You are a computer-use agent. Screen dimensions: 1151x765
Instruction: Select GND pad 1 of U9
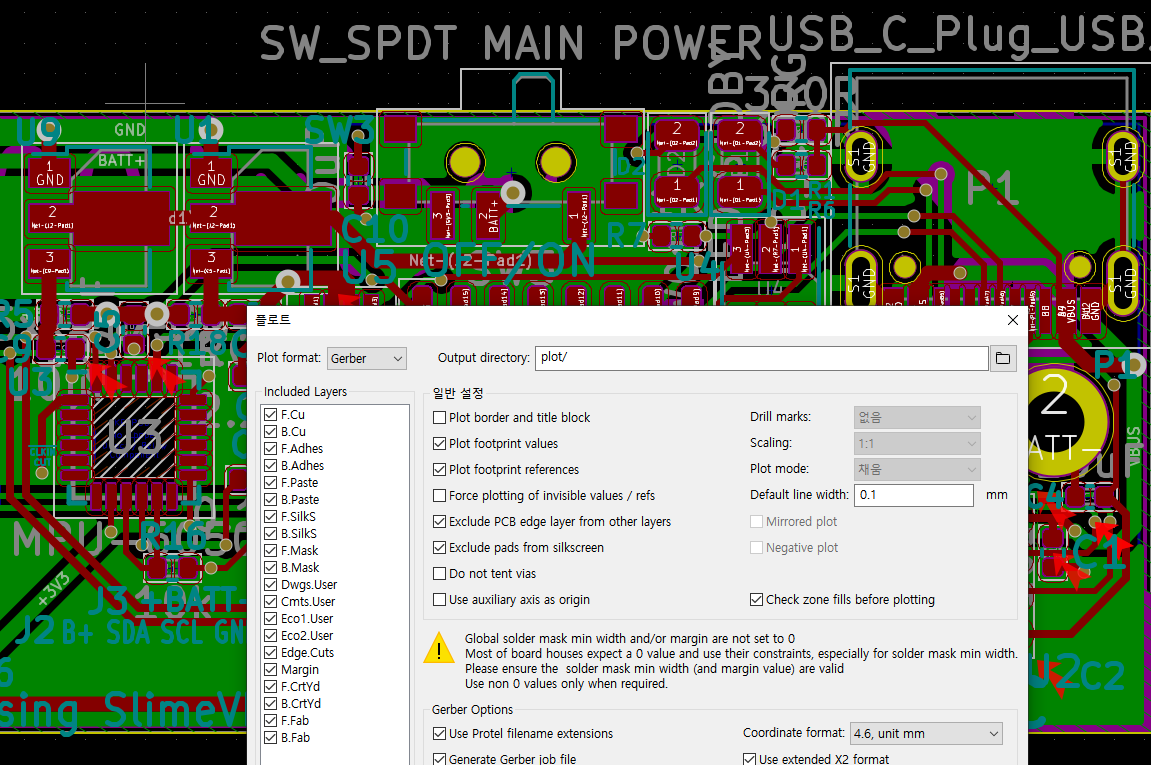pyautogui.click(x=50, y=172)
